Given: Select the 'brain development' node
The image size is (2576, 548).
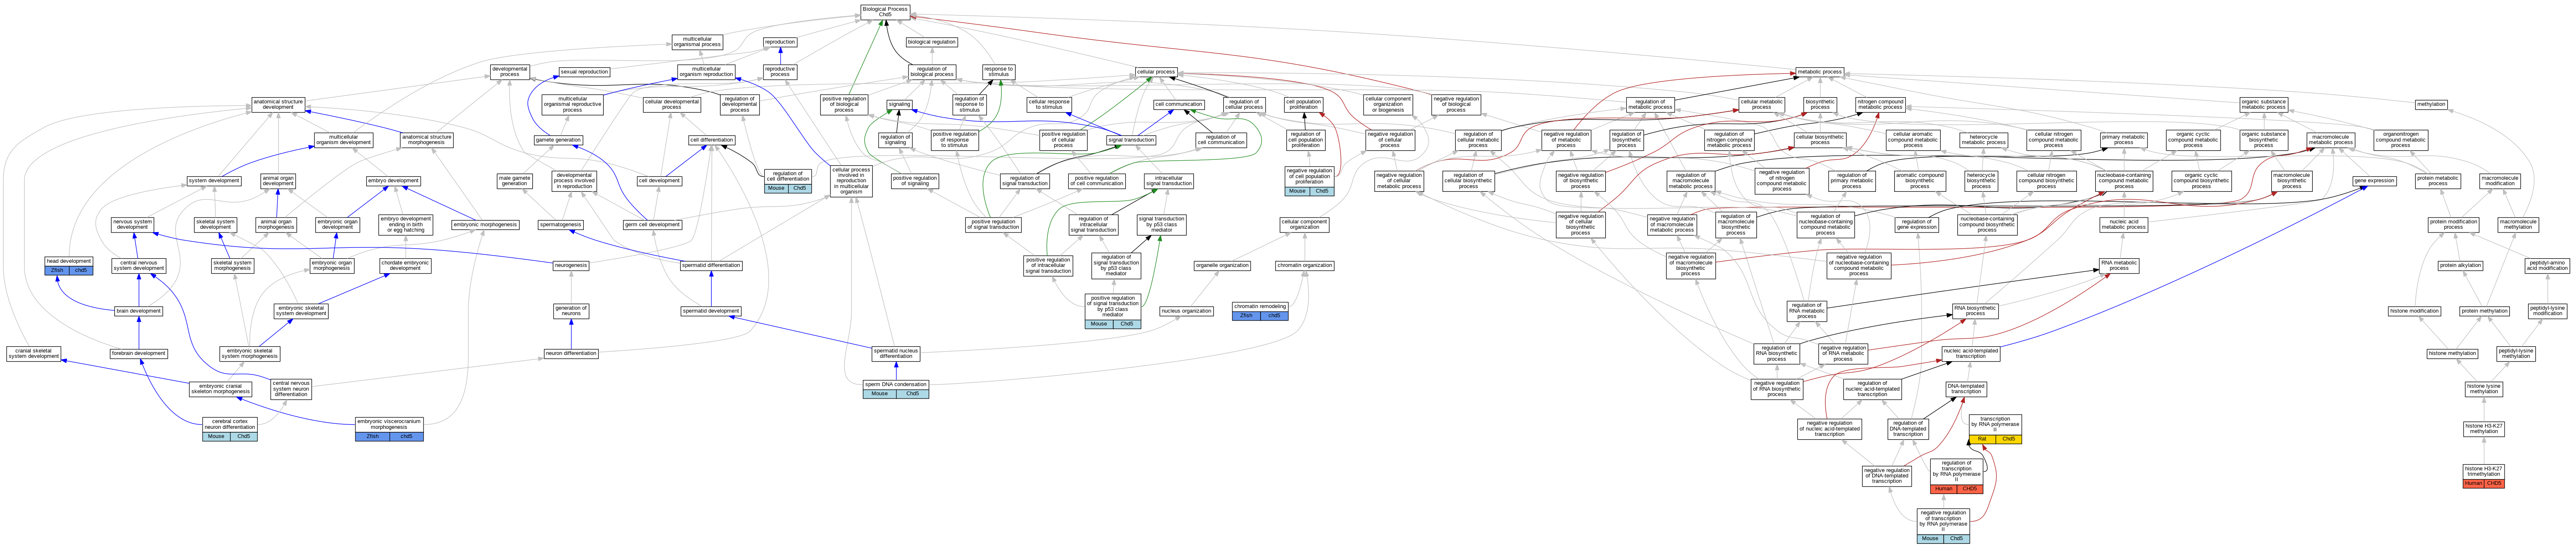Looking at the screenshot, I should 138,311.
